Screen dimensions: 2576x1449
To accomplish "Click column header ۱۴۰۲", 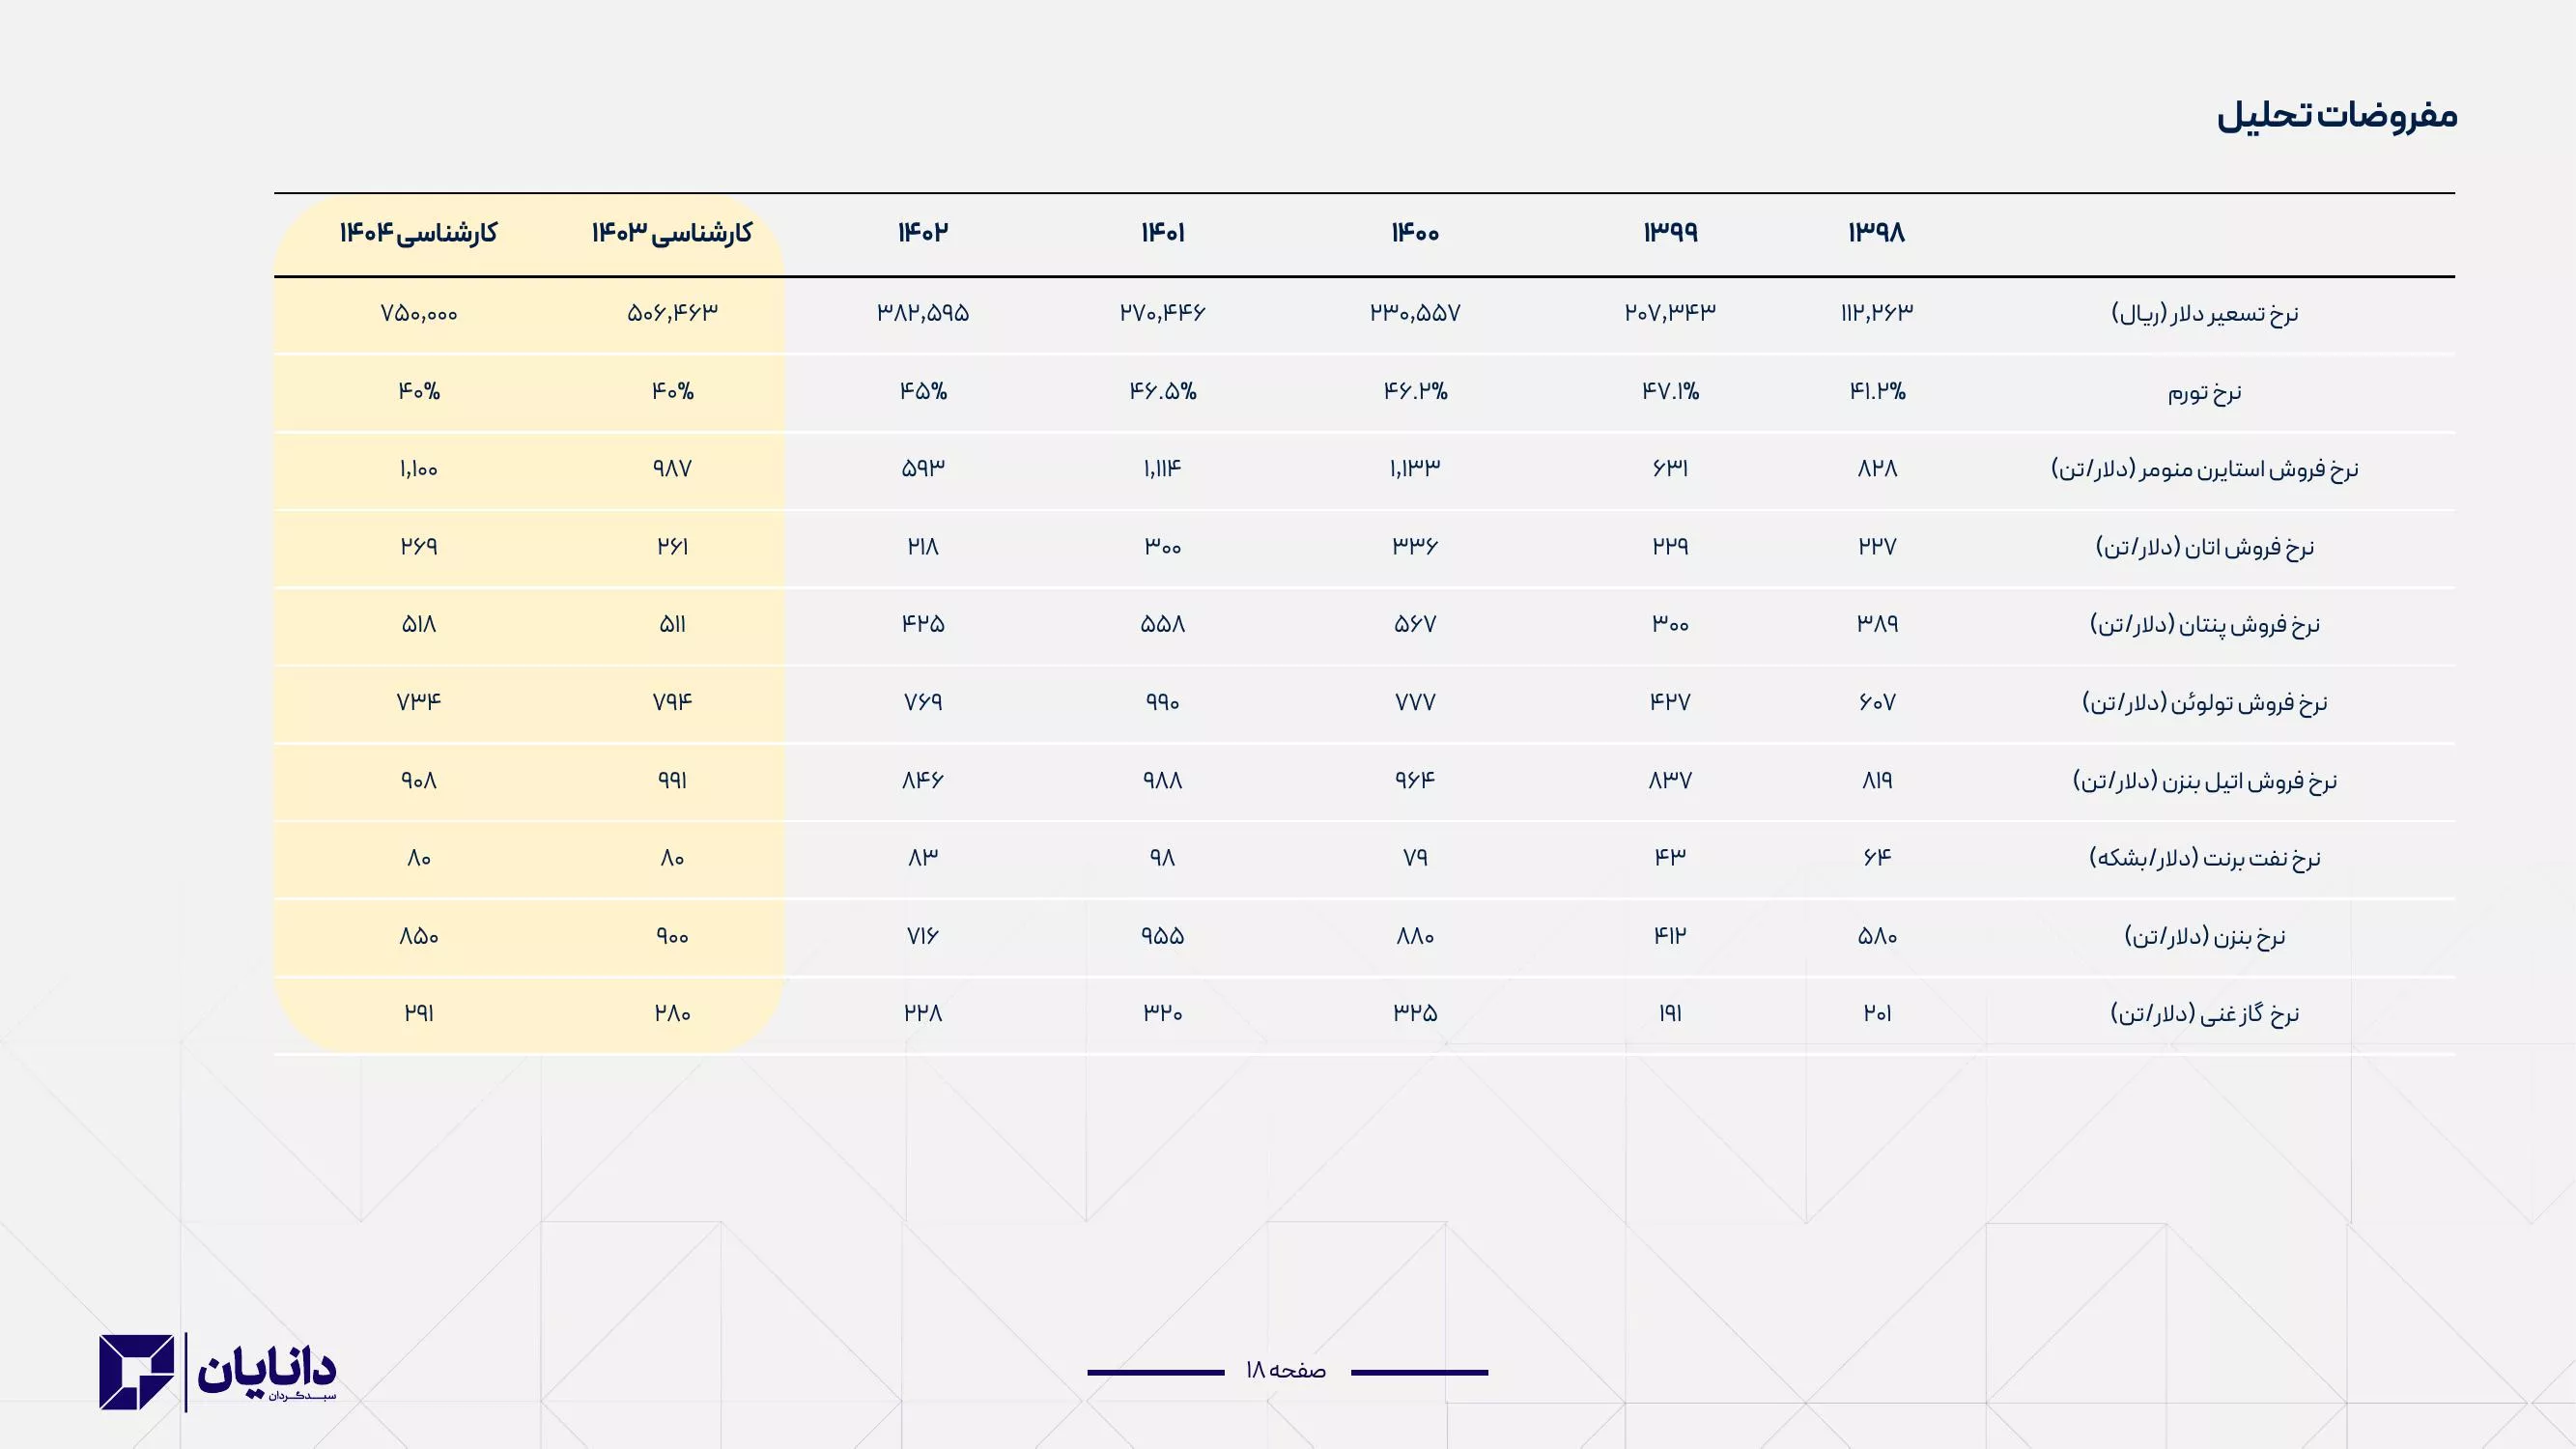I will 922,232.
